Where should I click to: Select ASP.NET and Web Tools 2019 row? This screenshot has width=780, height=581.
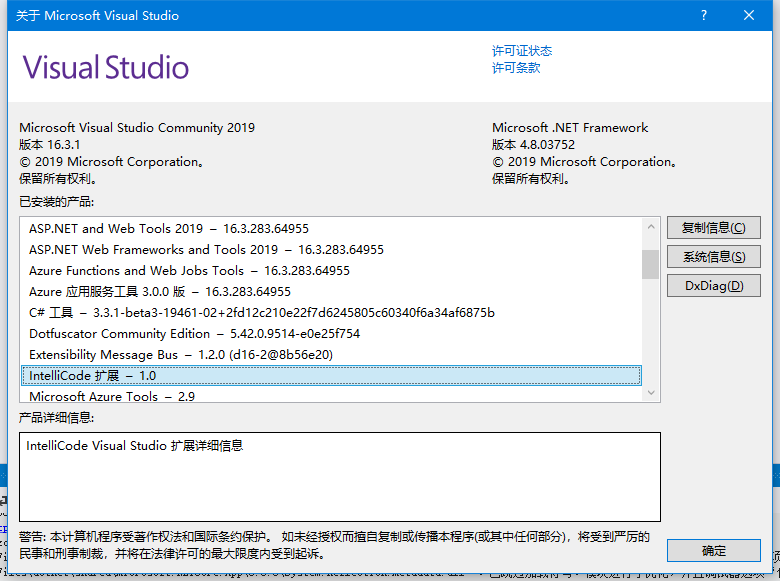coord(331,229)
